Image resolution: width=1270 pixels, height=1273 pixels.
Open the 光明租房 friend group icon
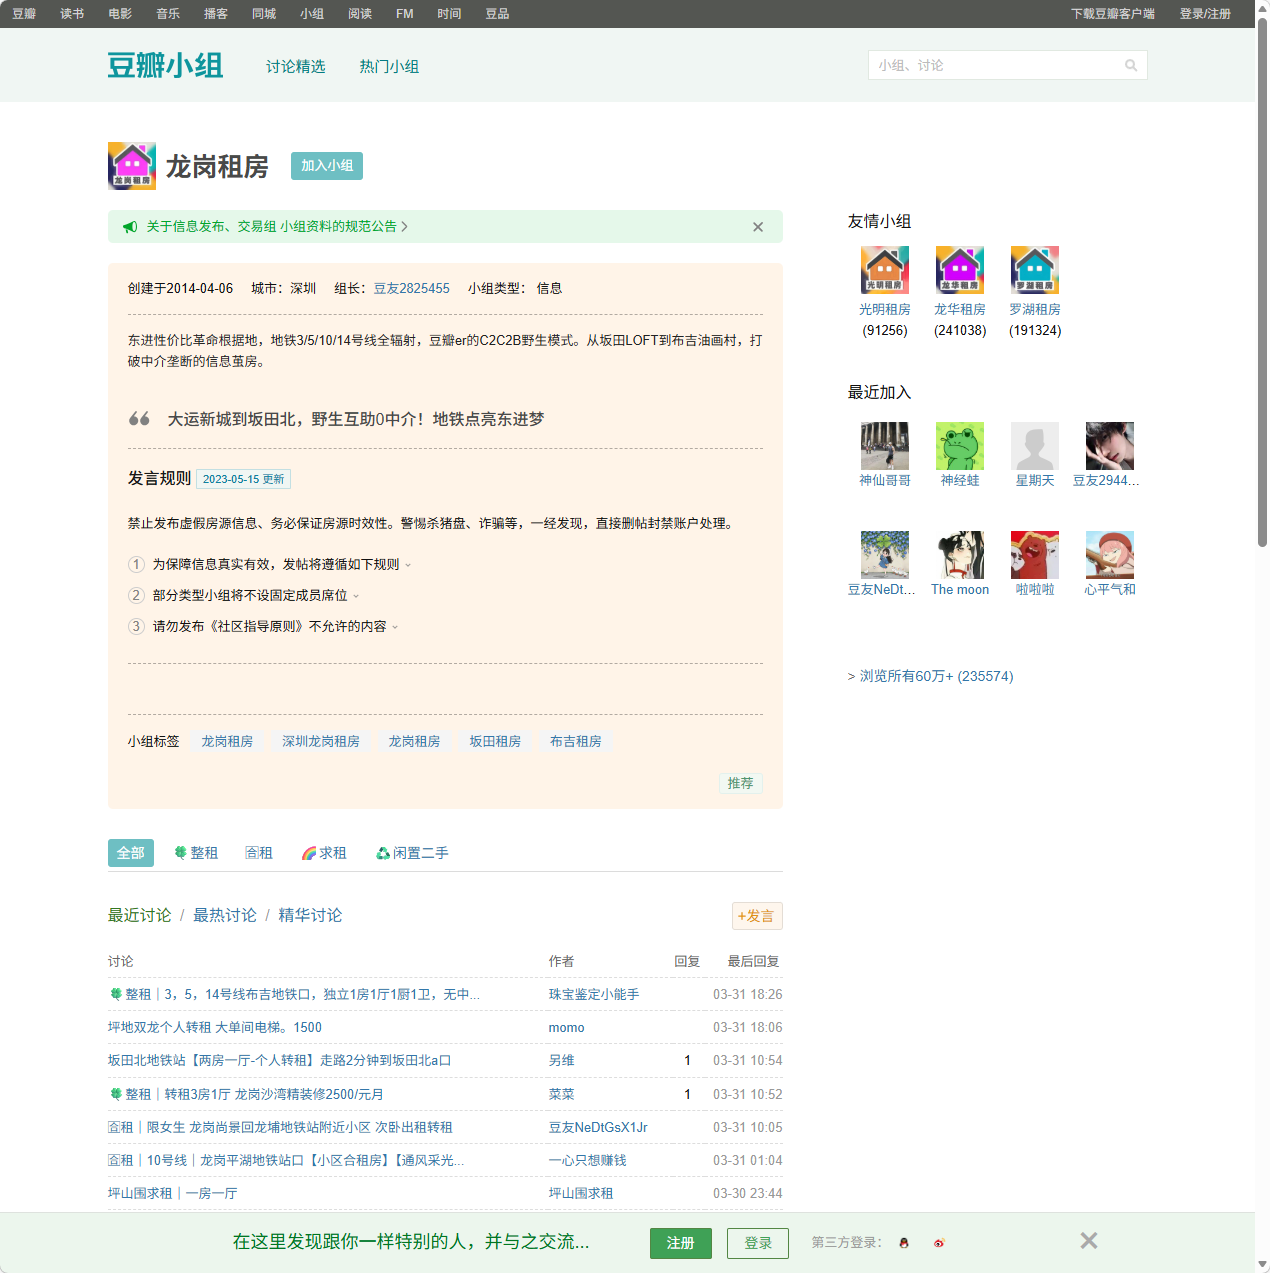[x=884, y=270]
